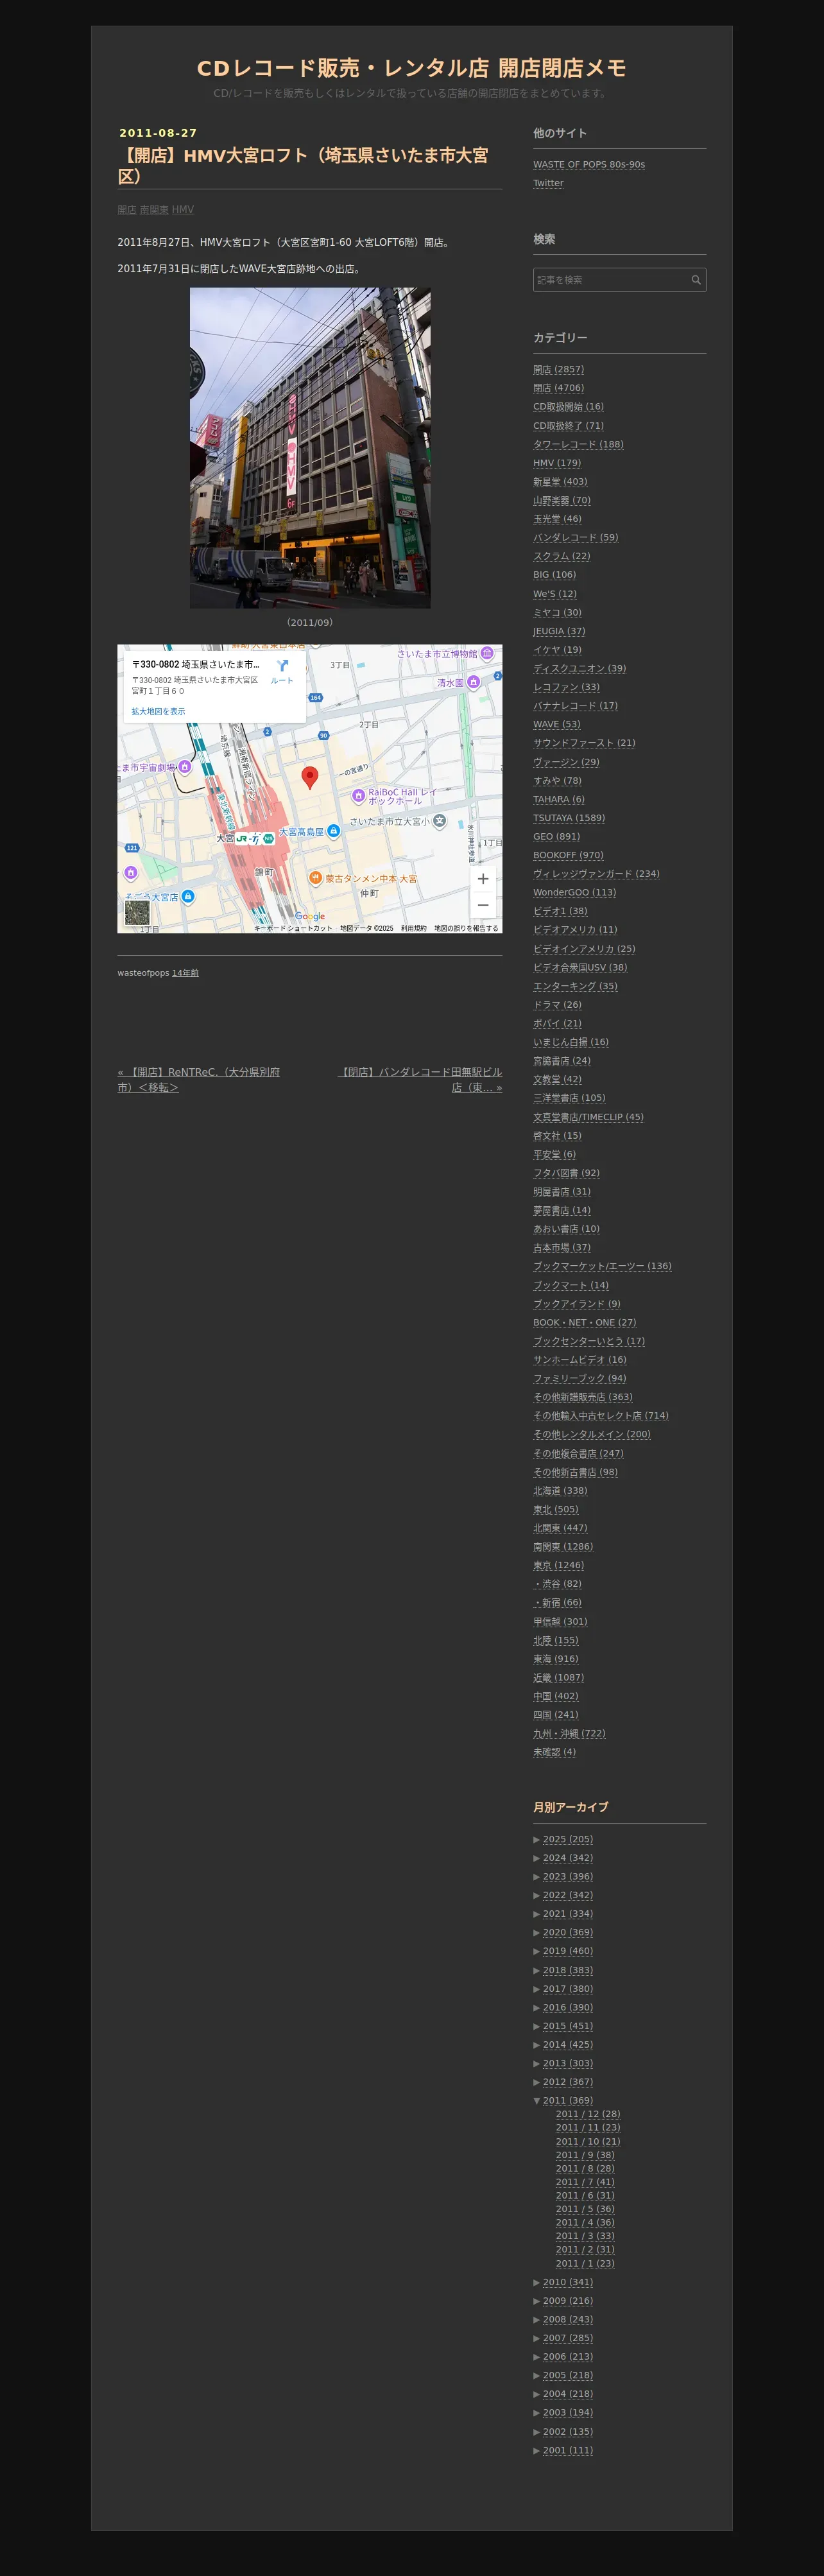The width and height of the screenshot is (824, 2576).
Task: Open the ヴィレッジヴァンガード (234) category
Action: (597, 874)
